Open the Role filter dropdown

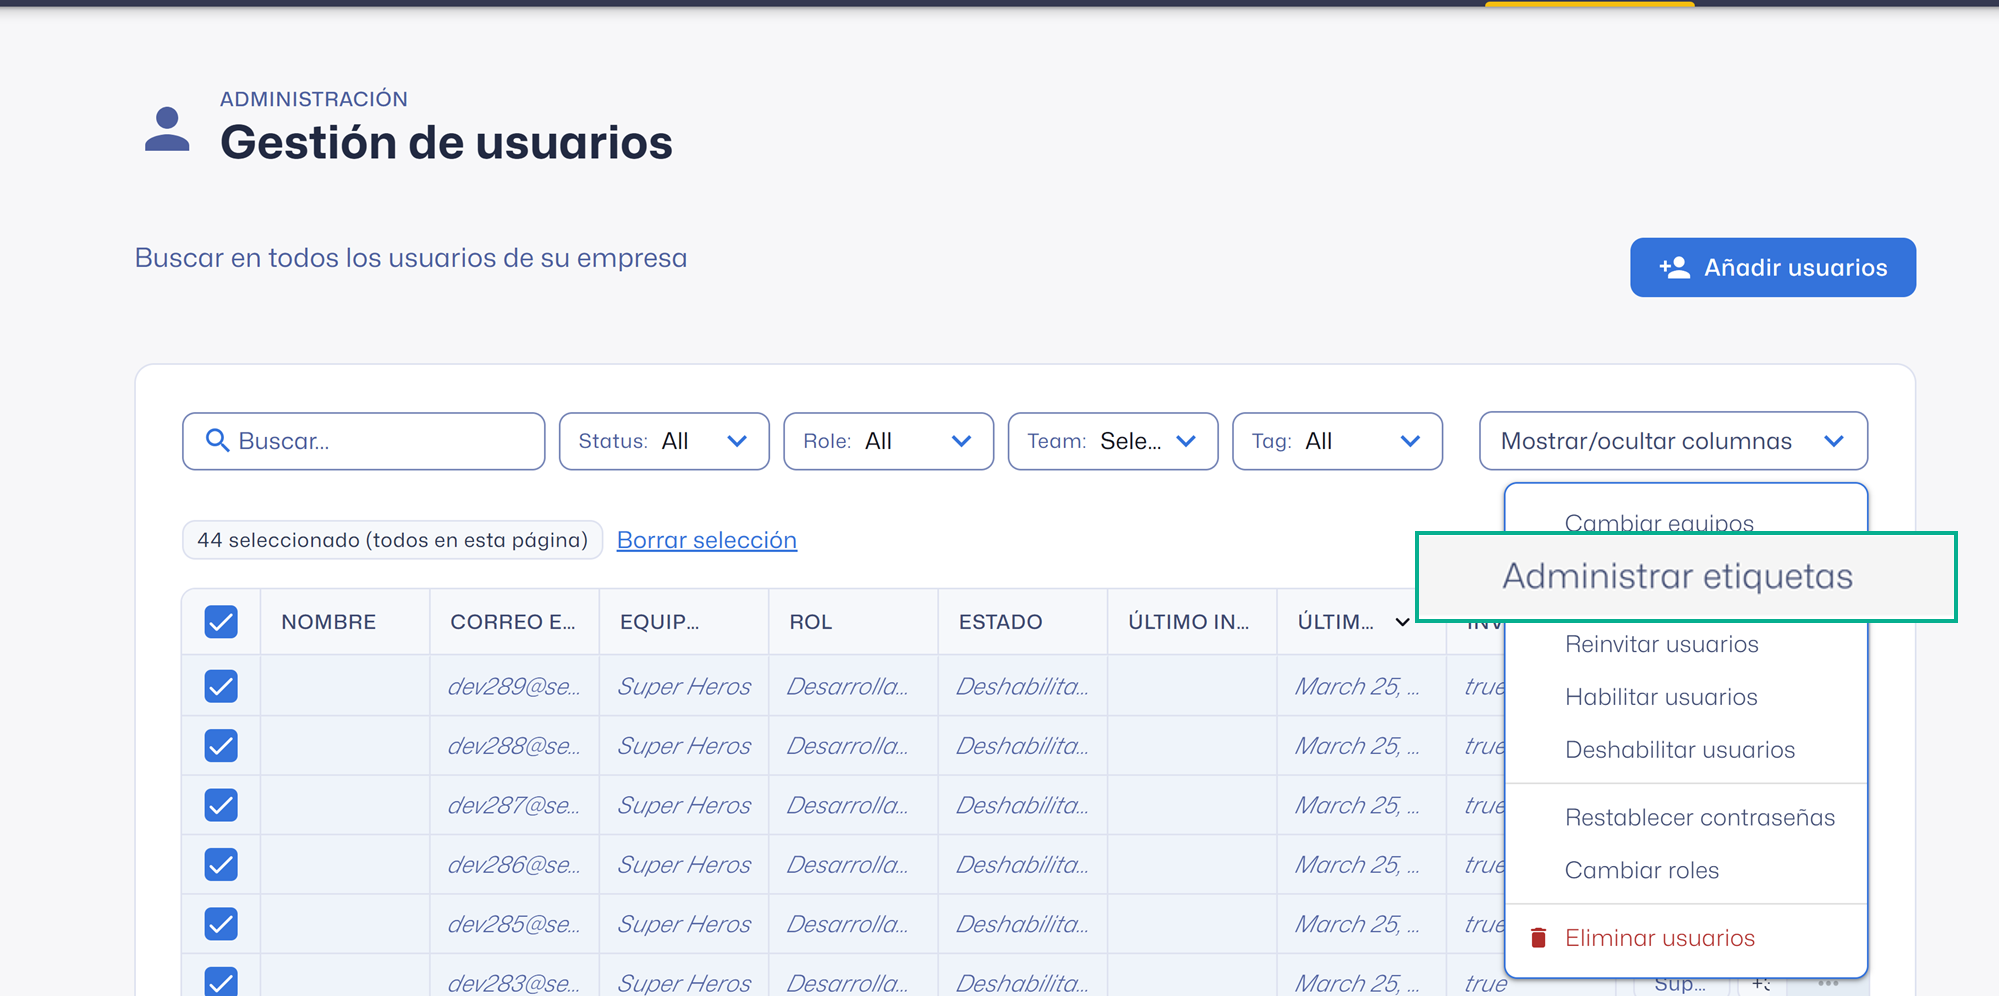(x=888, y=441)
